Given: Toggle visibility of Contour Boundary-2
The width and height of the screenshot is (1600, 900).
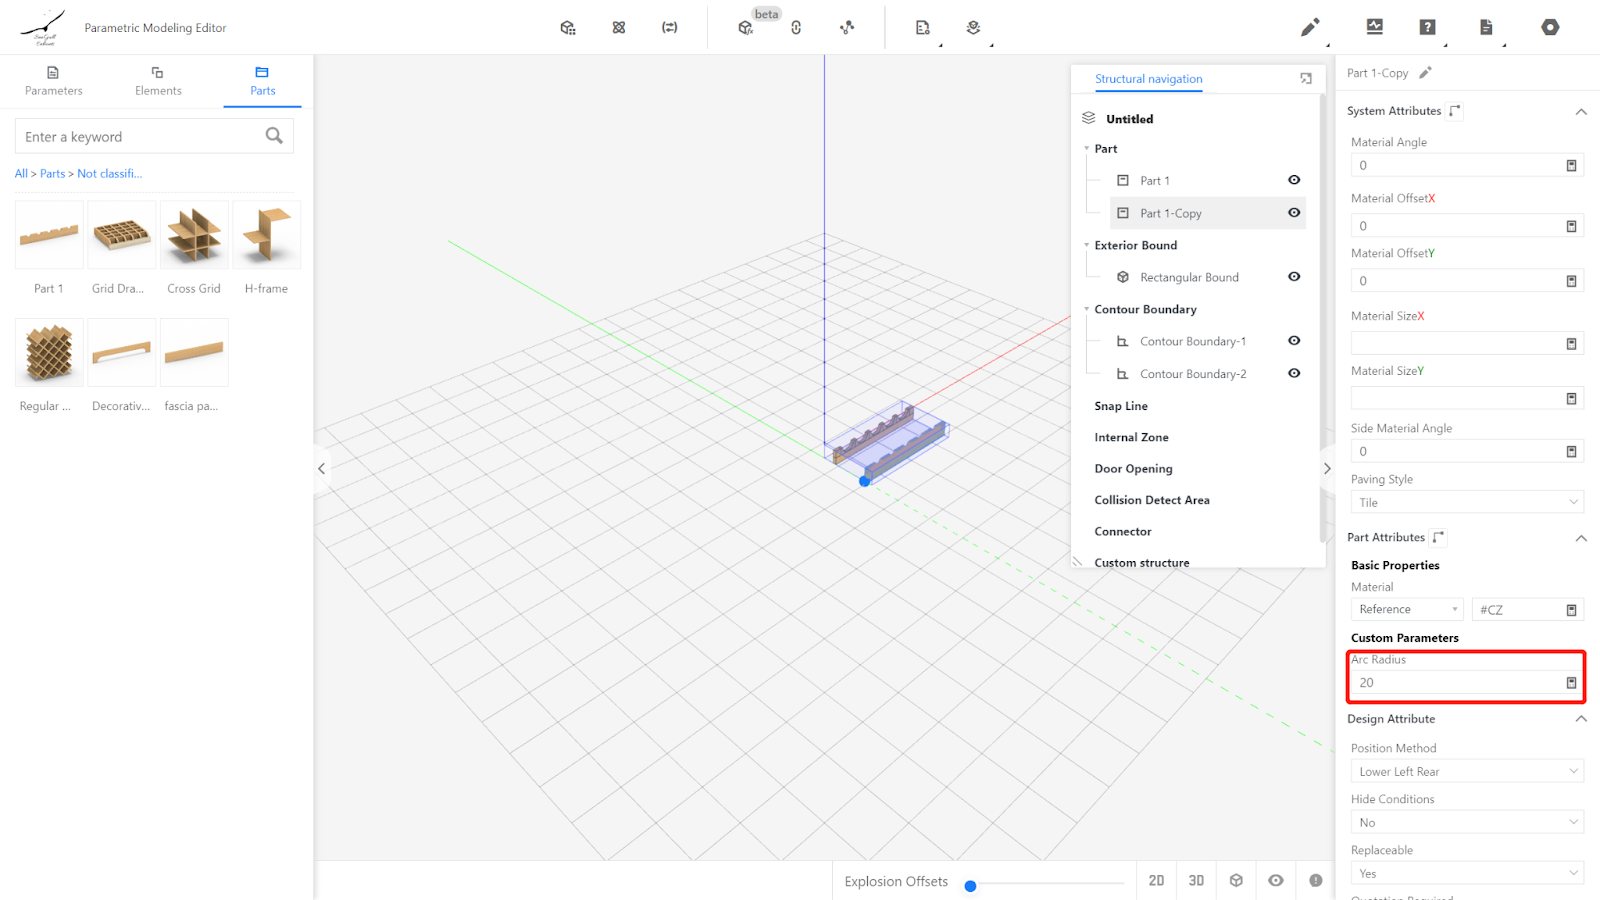Looking at the screenshot, I should tap(1294, 373).
